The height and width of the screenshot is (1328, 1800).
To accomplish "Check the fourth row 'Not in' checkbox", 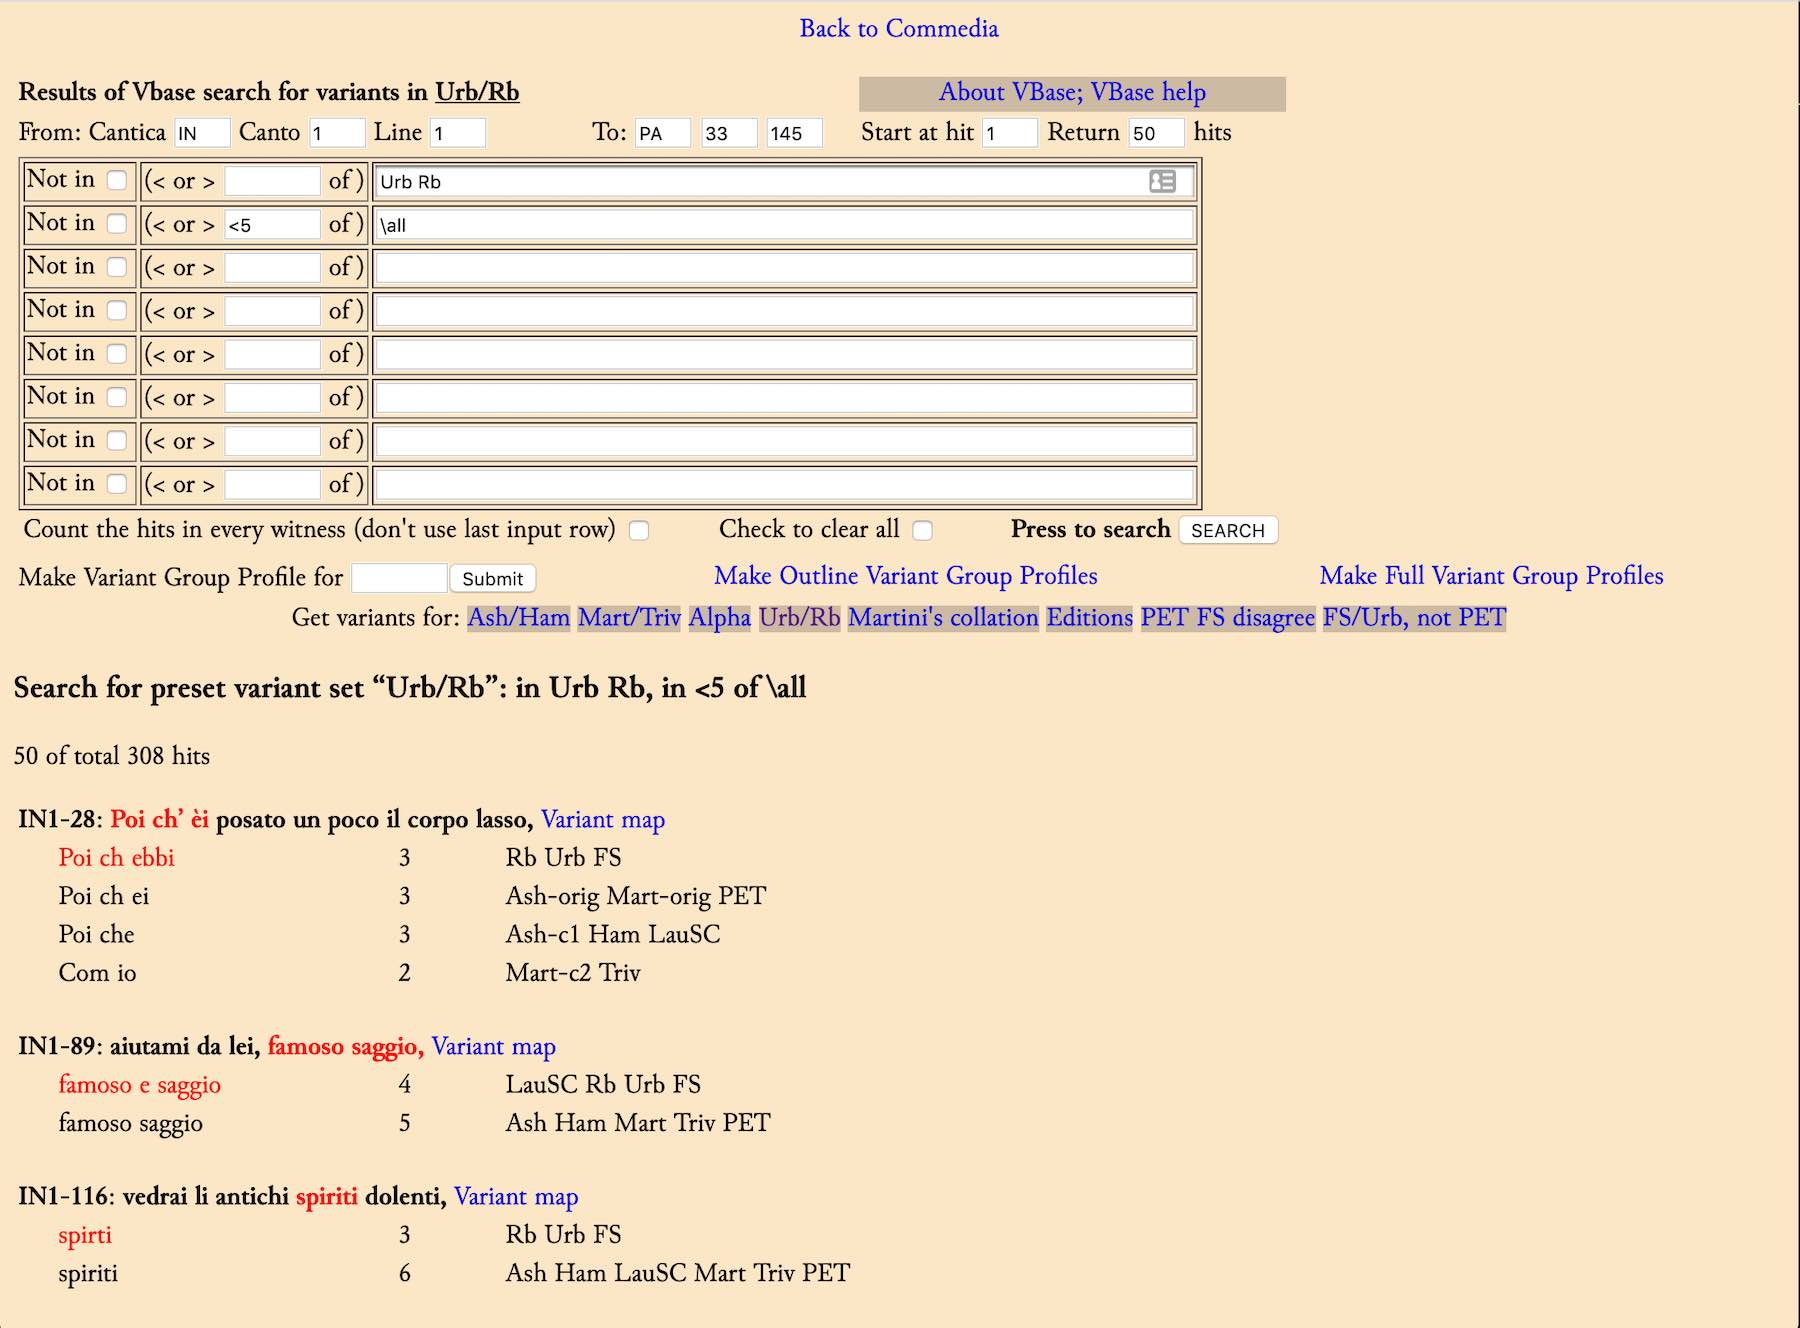I will click(x=117, y=310).
